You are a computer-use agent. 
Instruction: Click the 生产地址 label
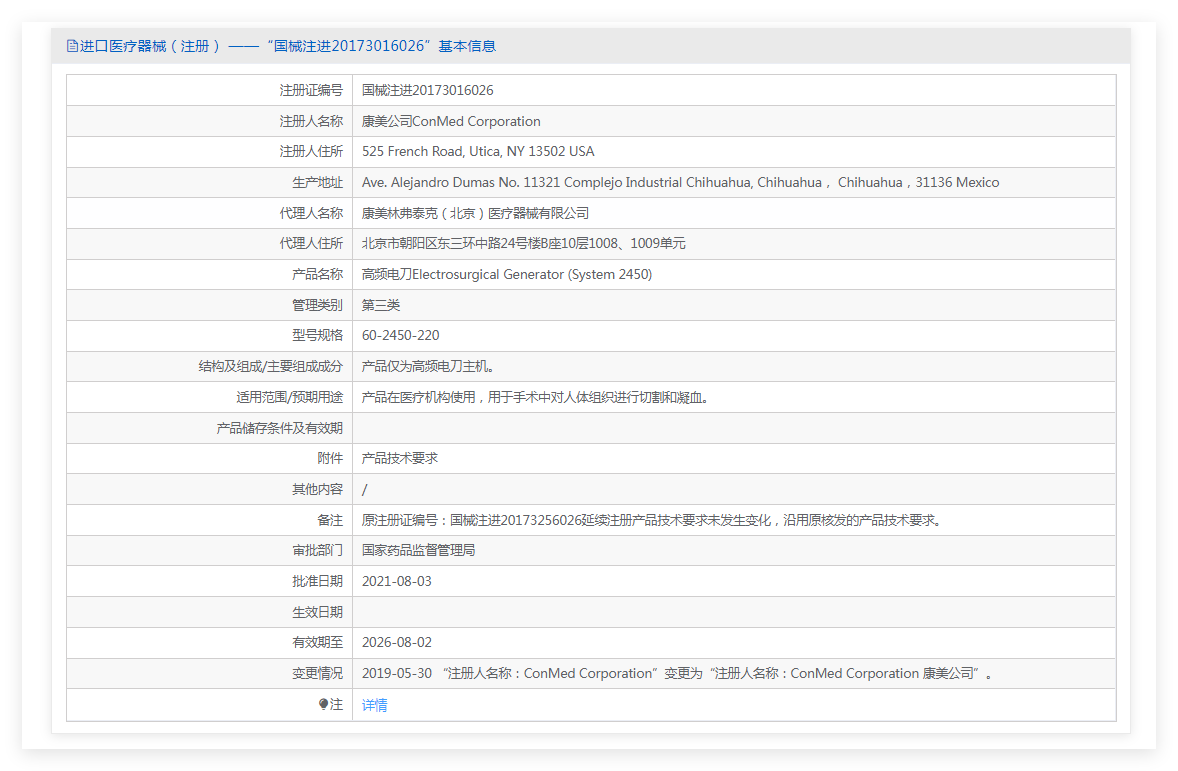(317, 183)
